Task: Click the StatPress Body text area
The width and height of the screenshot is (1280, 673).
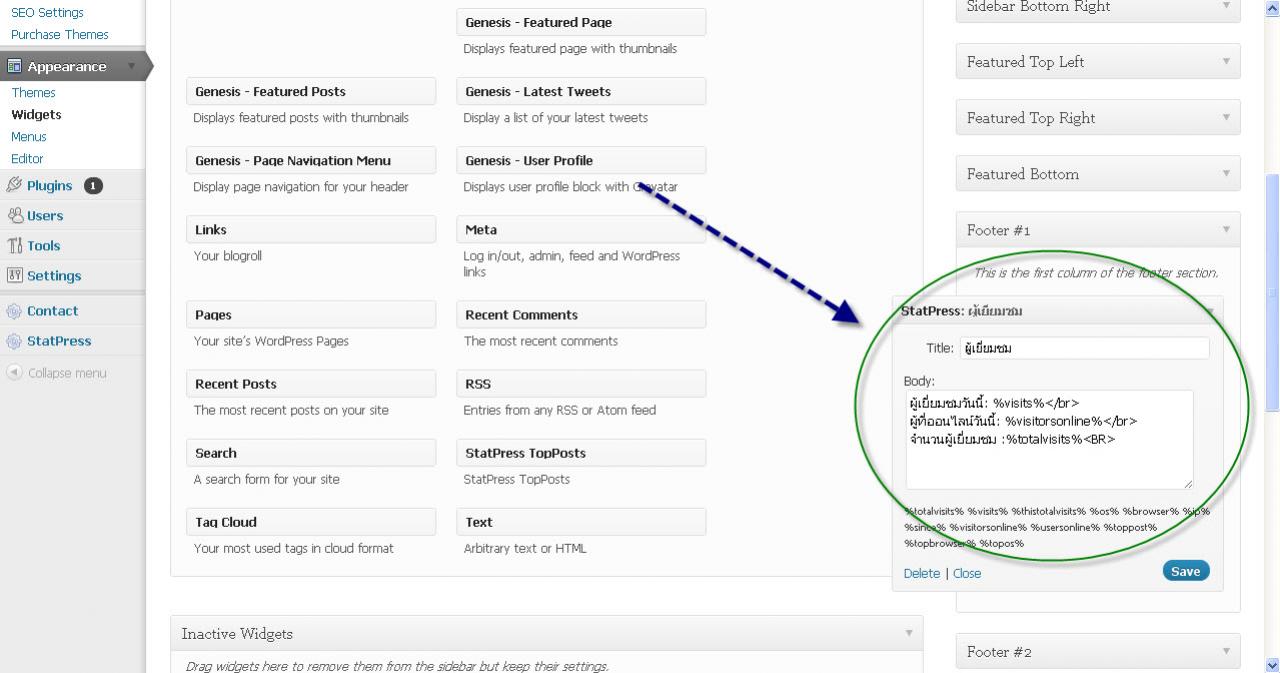Action: (x=1050, y=440)
